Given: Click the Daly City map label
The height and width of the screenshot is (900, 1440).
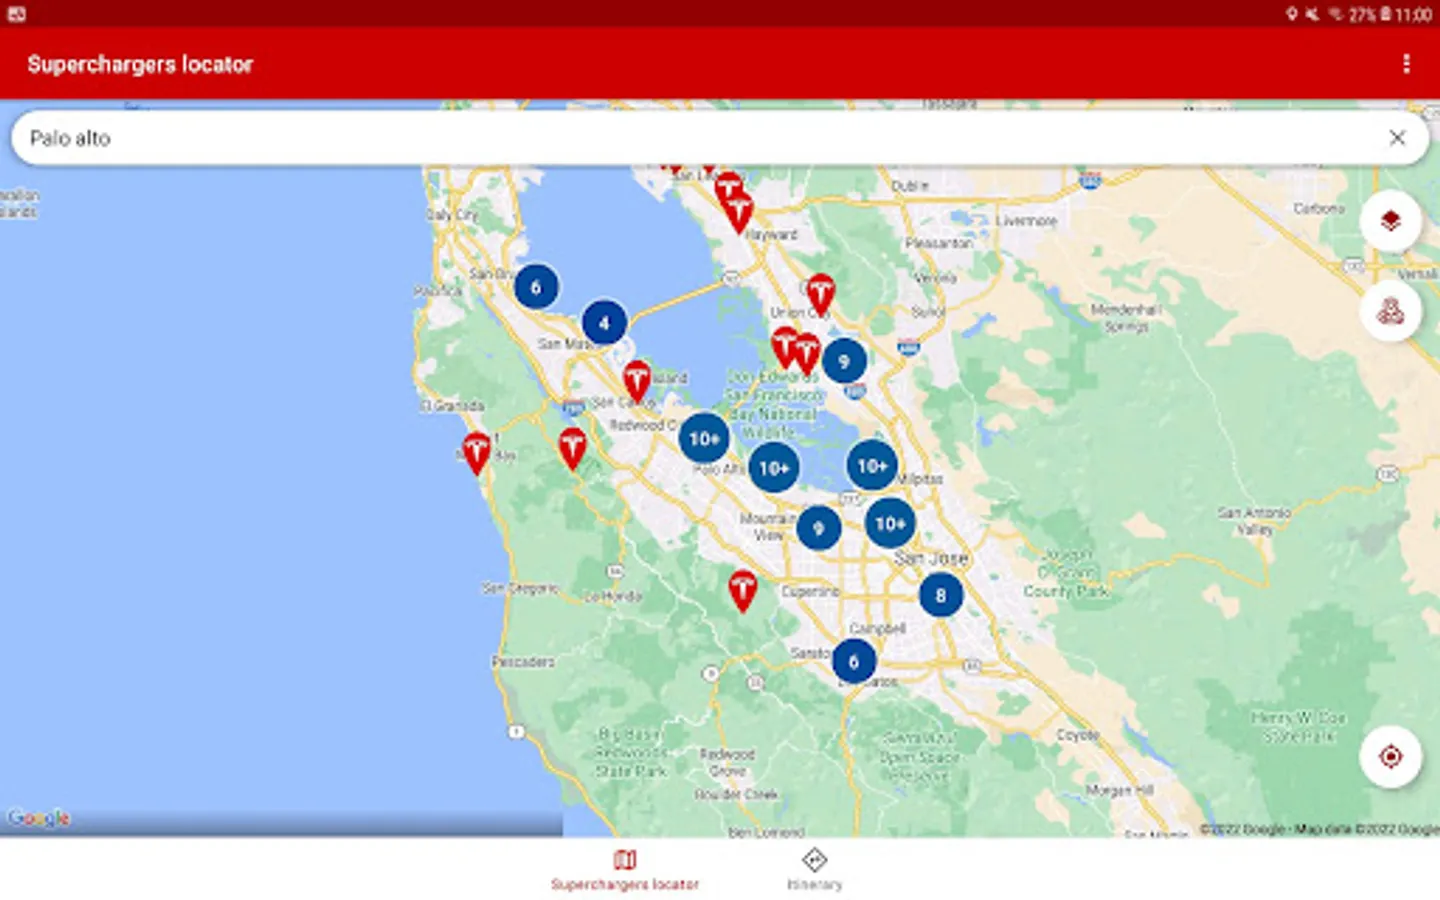Looking at the screenshot, I should point(453,214).
